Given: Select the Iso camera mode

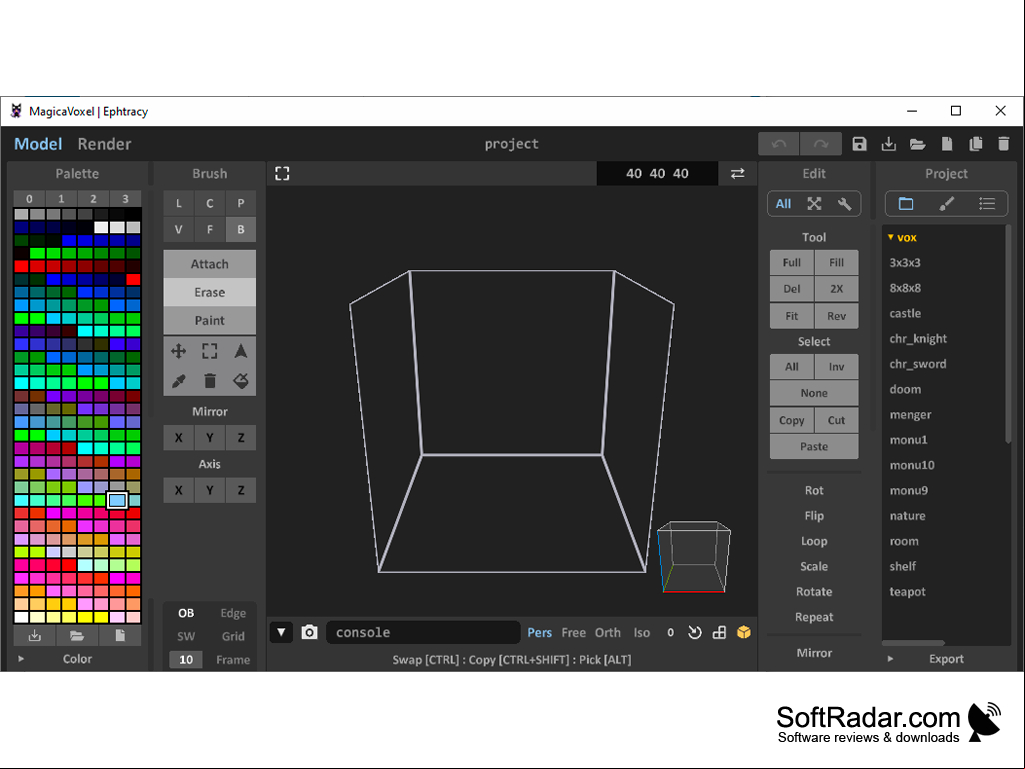Looking at the screenshot, I should (642, 632).
